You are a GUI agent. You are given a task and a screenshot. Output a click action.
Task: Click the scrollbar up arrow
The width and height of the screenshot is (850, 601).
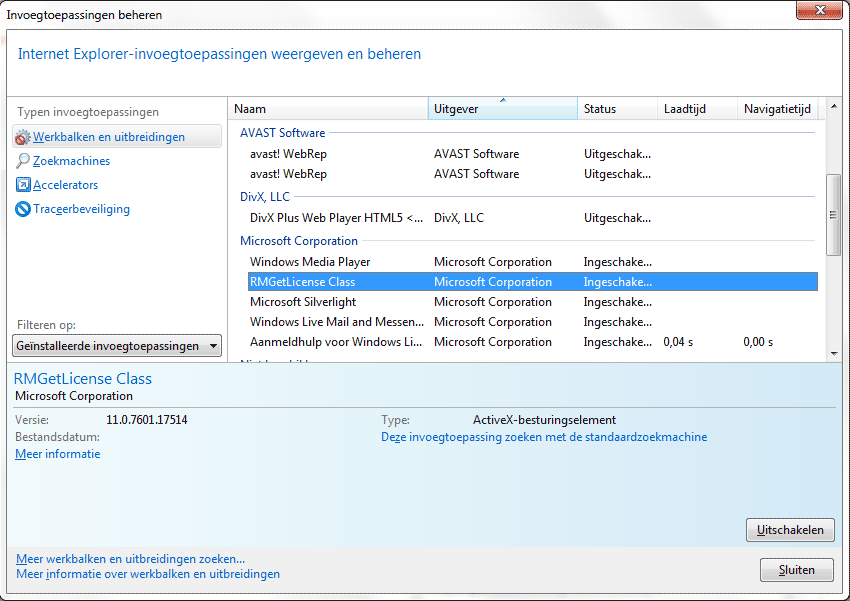coord(834,106)
